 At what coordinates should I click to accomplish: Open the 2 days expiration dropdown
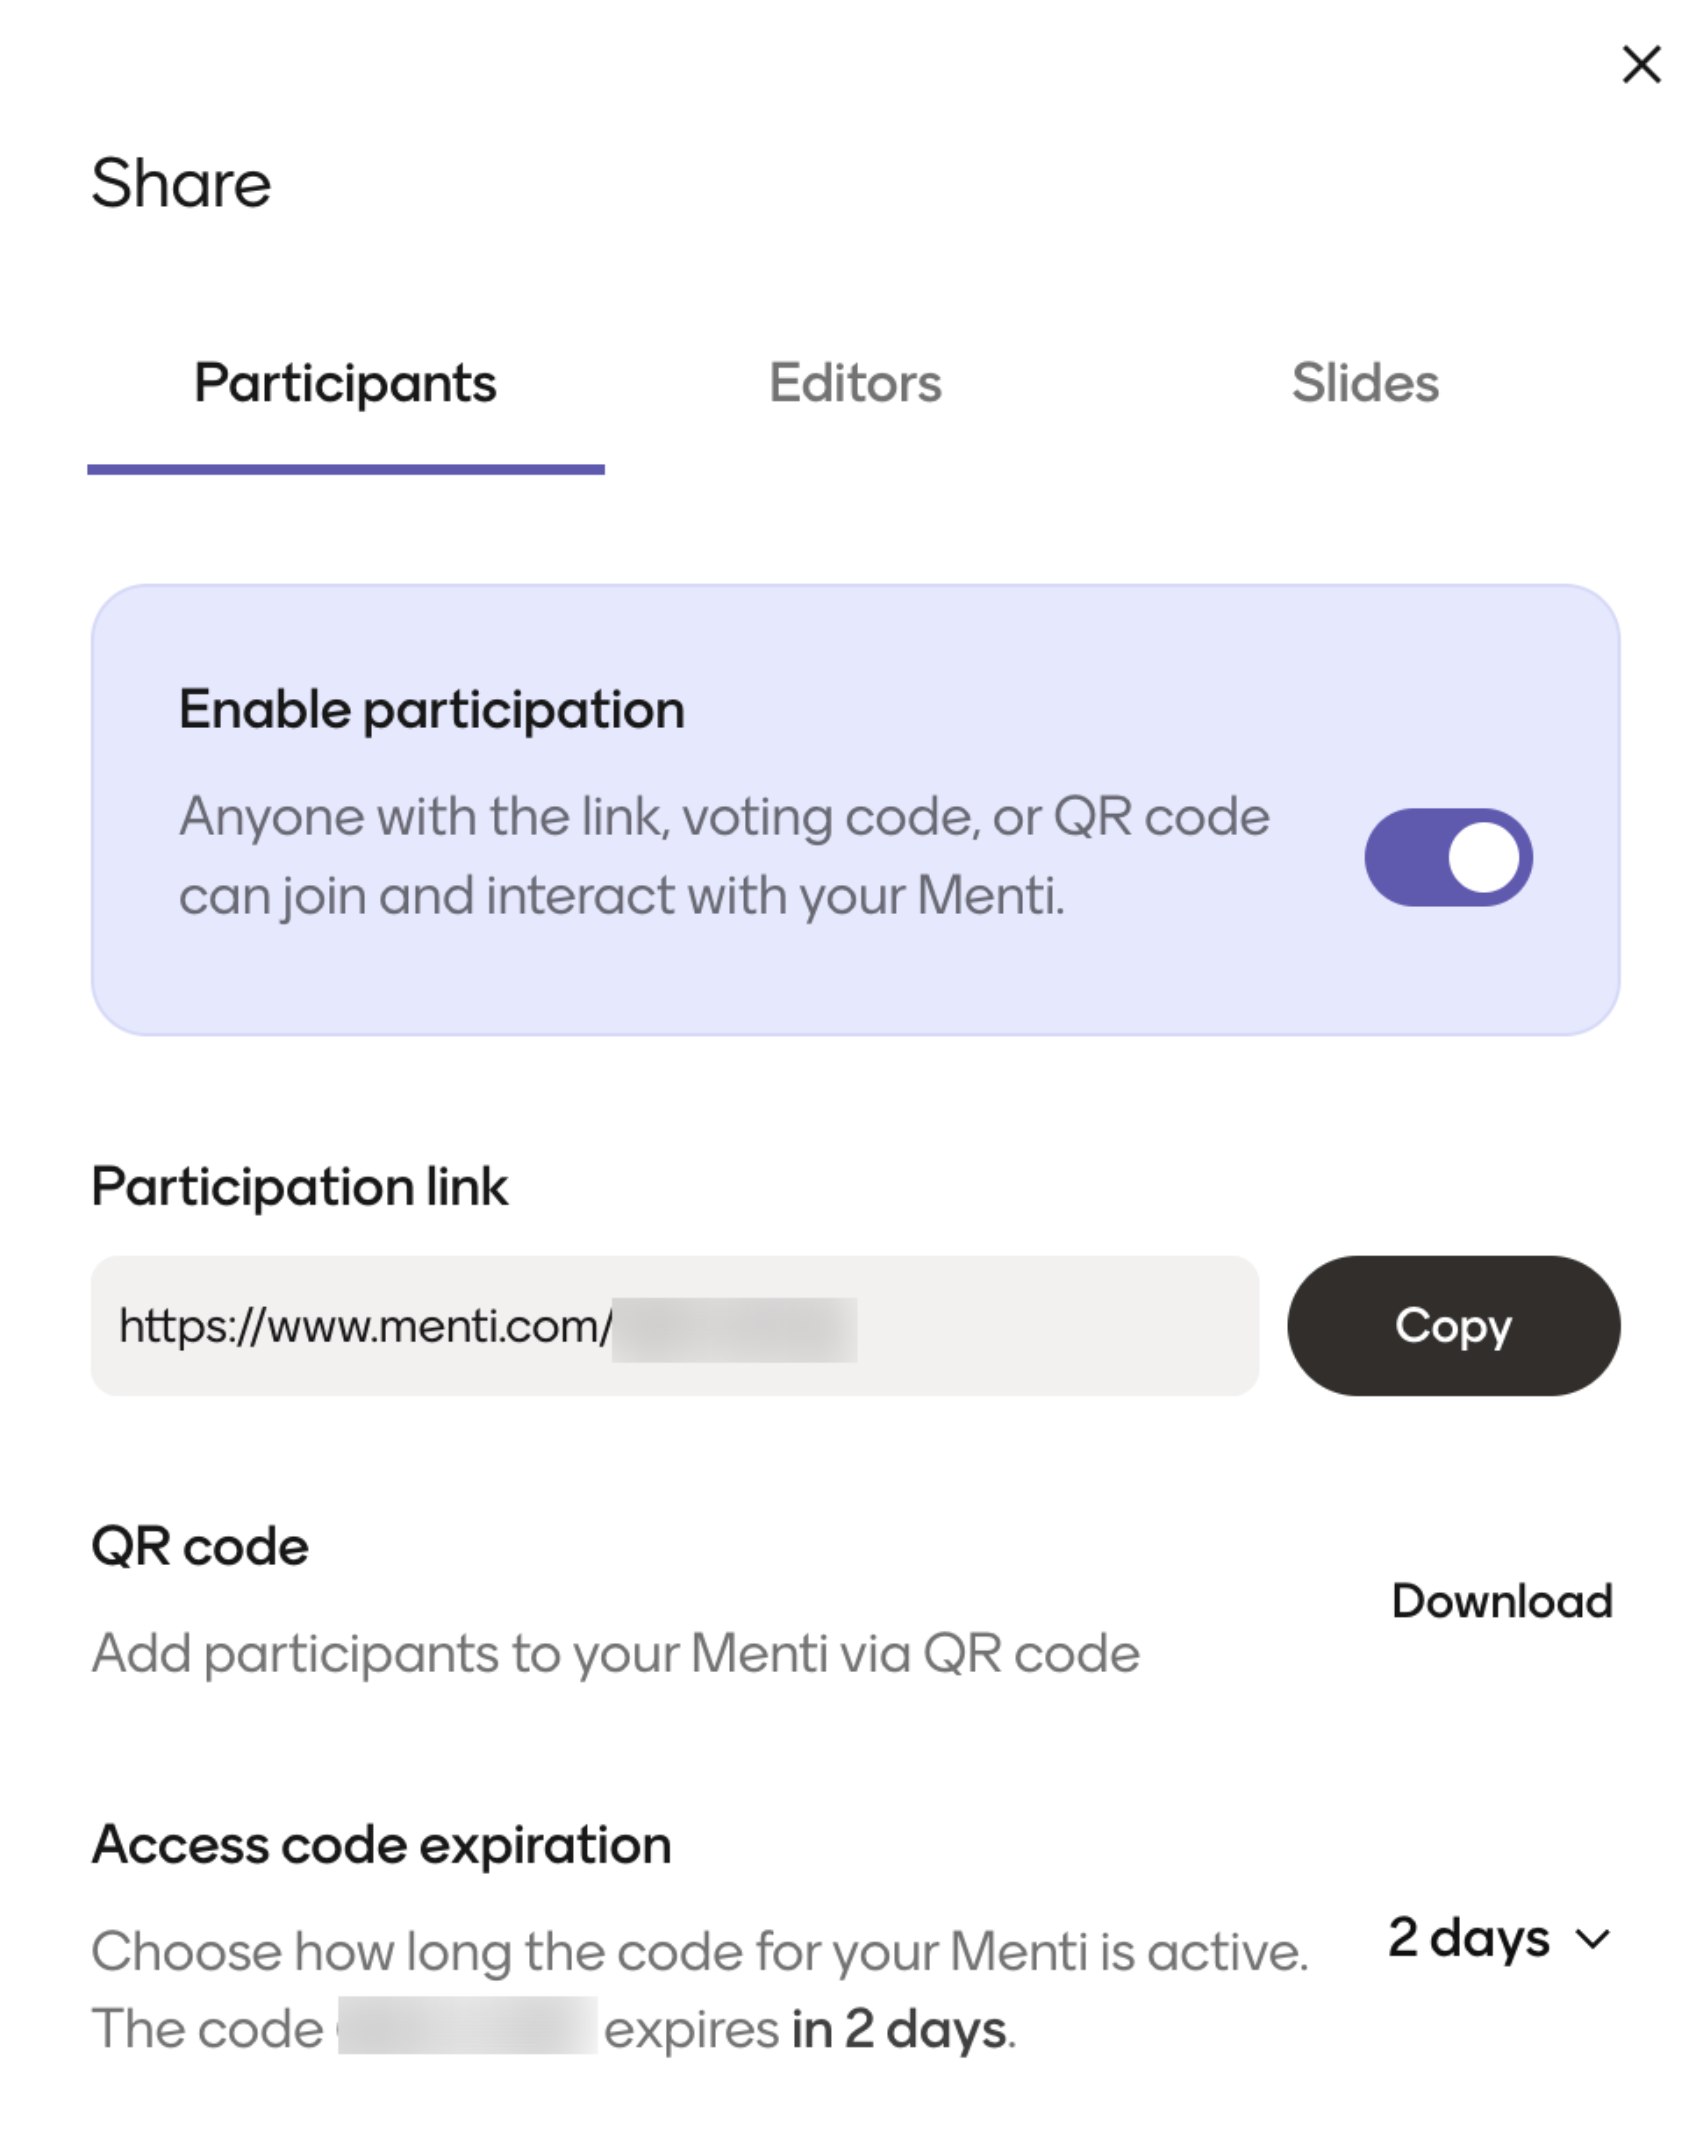(1468, 1937)
